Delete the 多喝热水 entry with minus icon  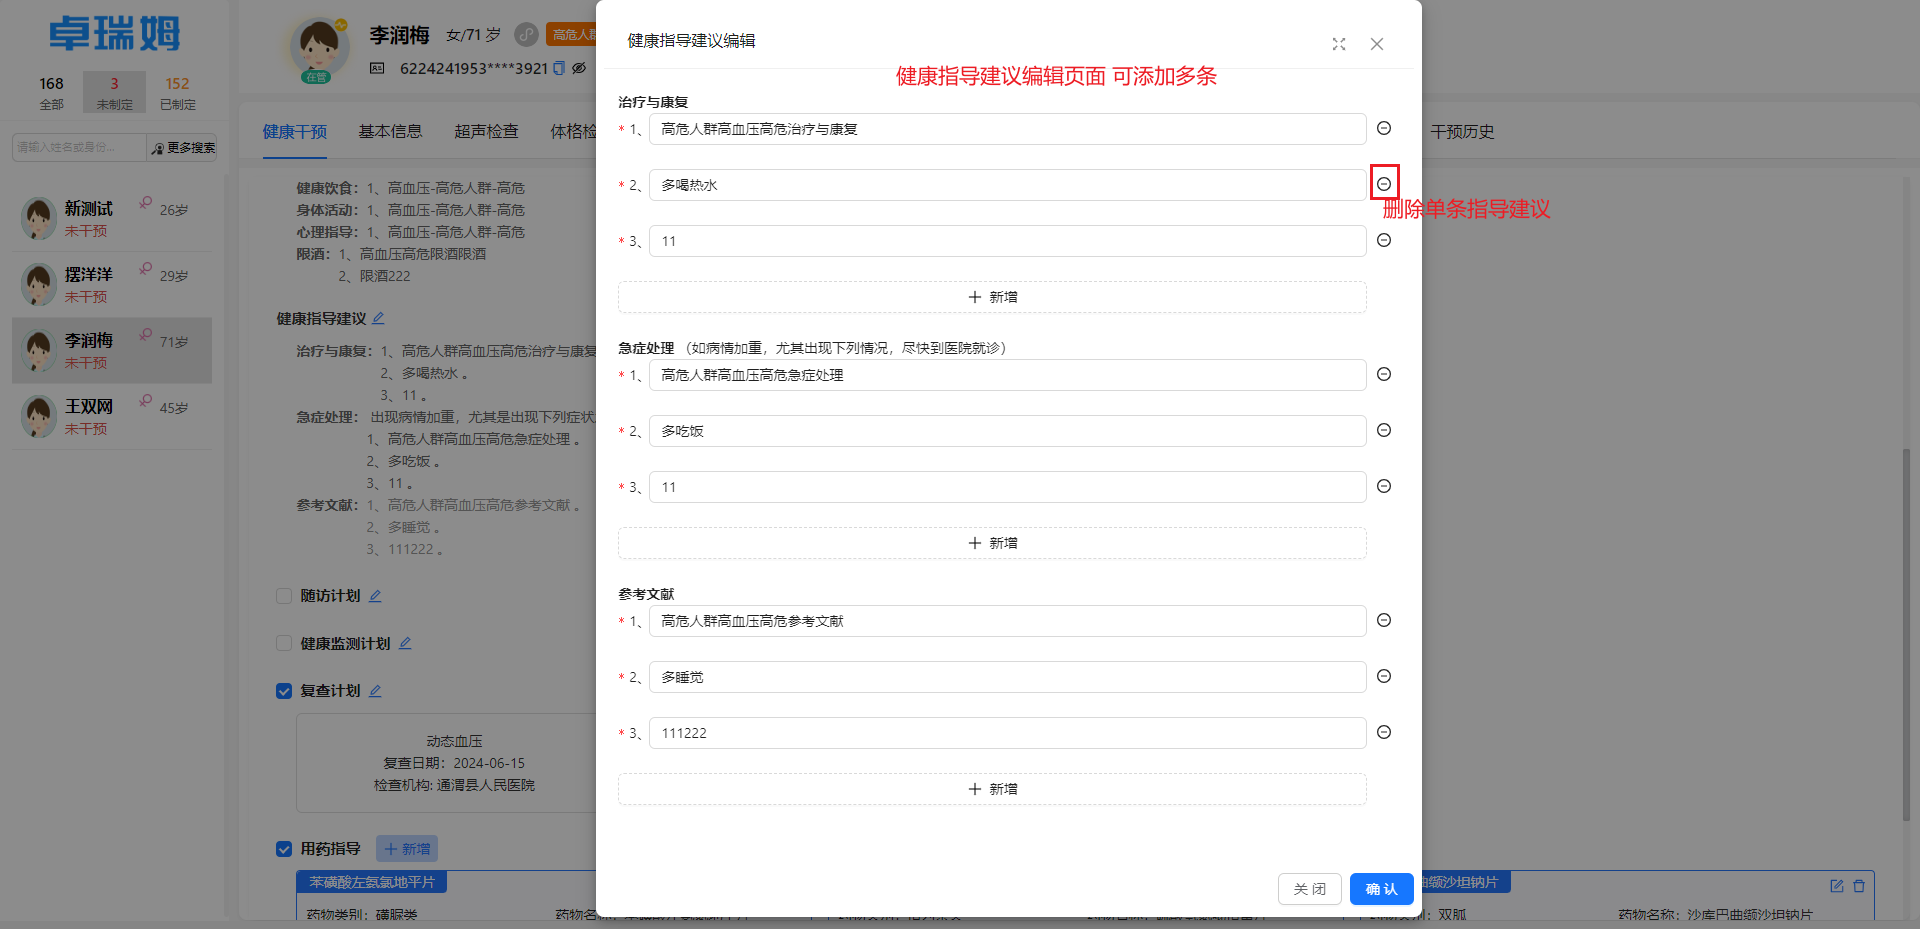pos(1384,183)
